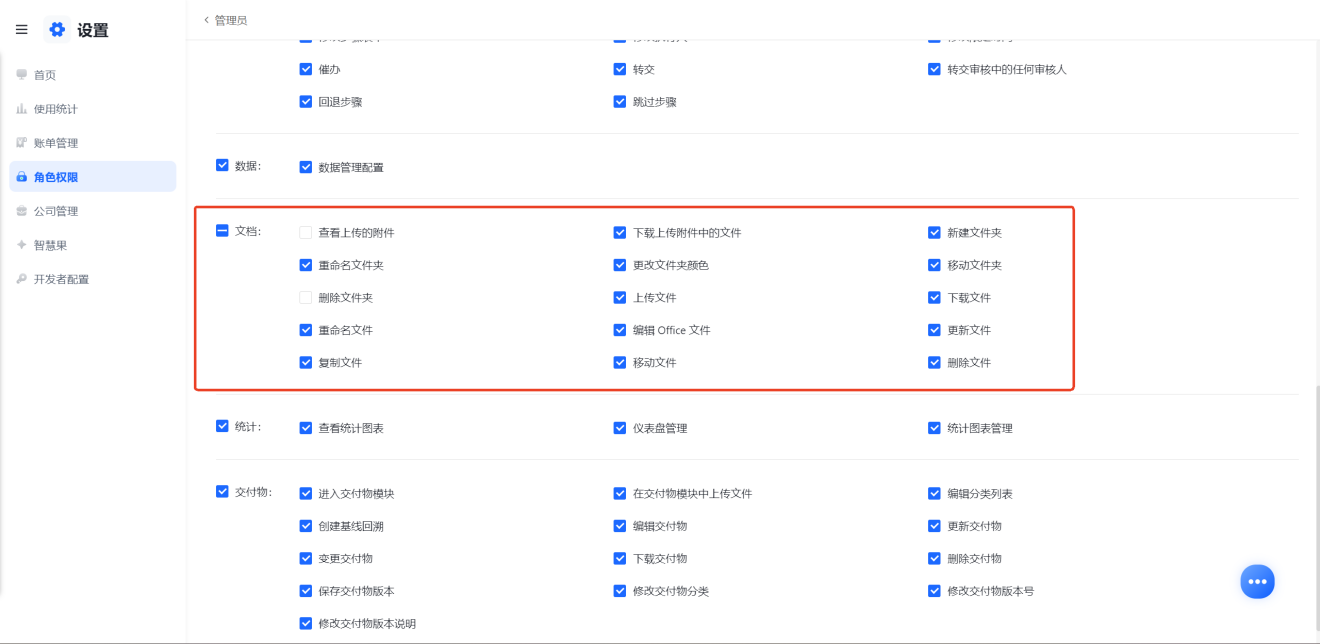Enable the 查看上传的附件 checkbox

306,233
